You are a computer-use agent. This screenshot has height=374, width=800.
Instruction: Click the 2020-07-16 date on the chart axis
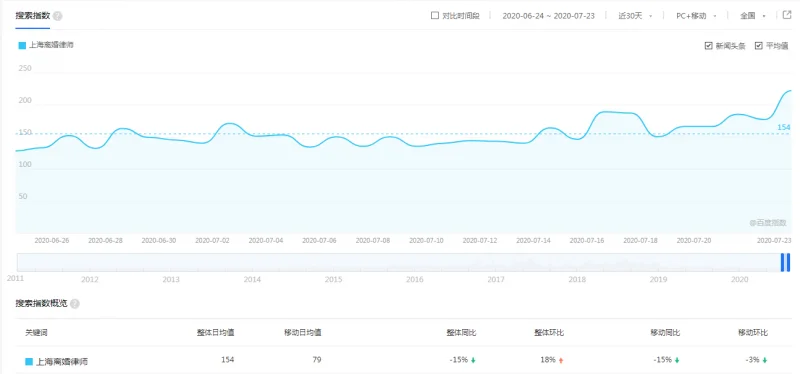[x=587, y=240]
